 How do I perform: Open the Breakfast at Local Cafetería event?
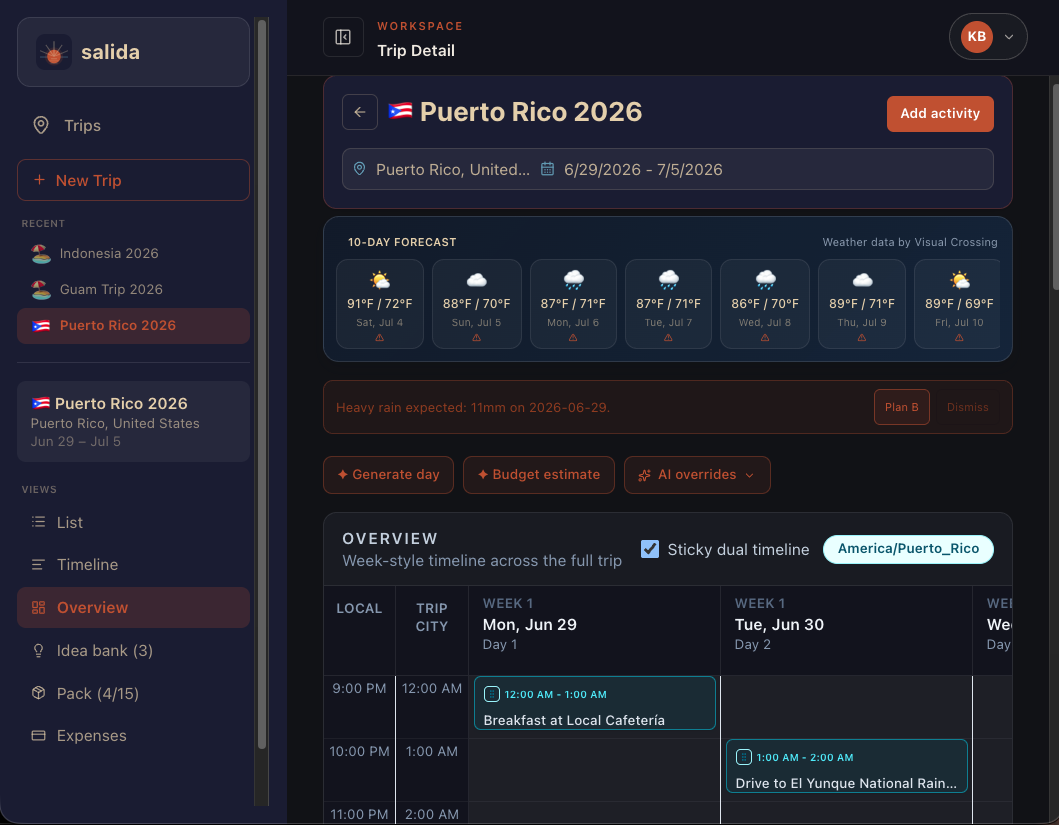click(x=595, y=703)
